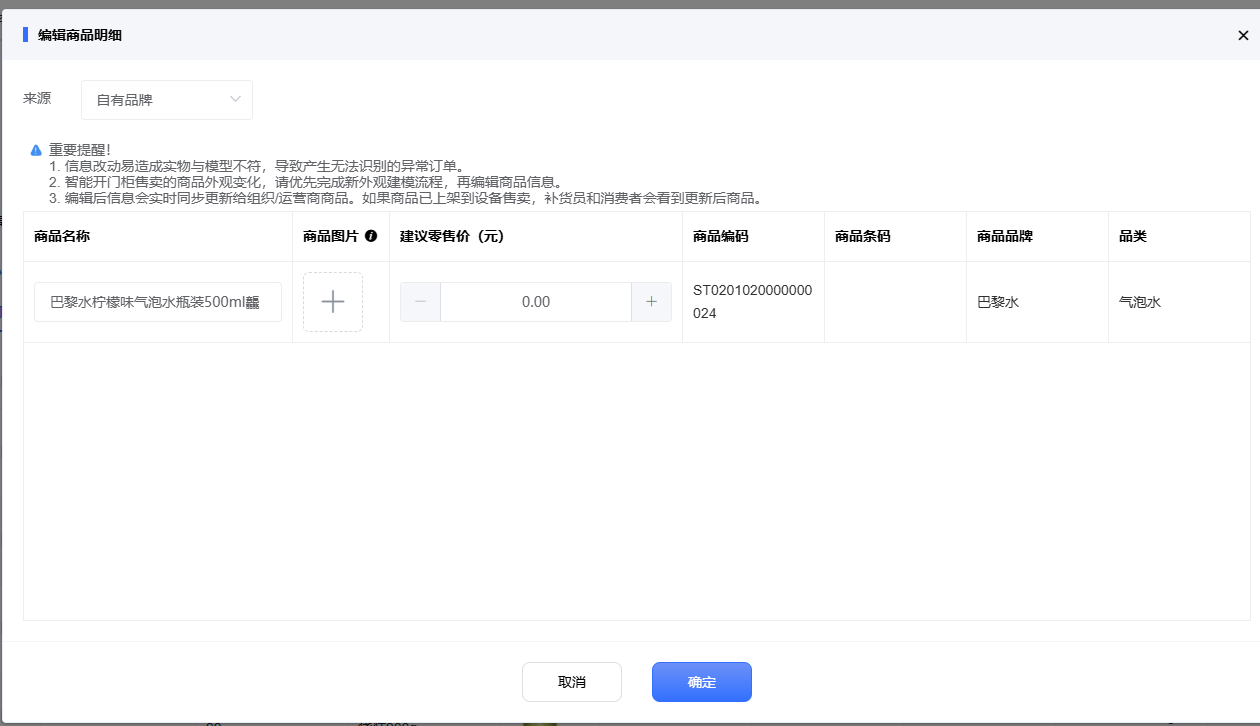
Task: Open the 来源 dropdown showing 自有品牌
Action: click(x=167, y=100)
